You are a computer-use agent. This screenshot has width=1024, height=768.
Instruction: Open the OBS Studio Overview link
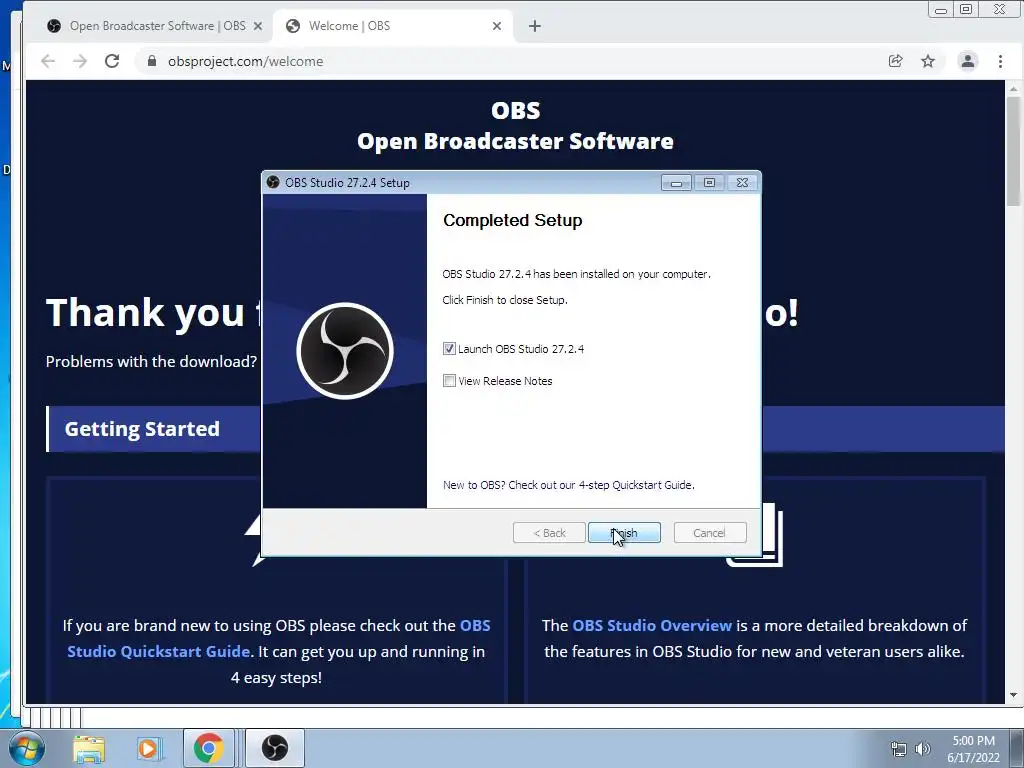652,626
